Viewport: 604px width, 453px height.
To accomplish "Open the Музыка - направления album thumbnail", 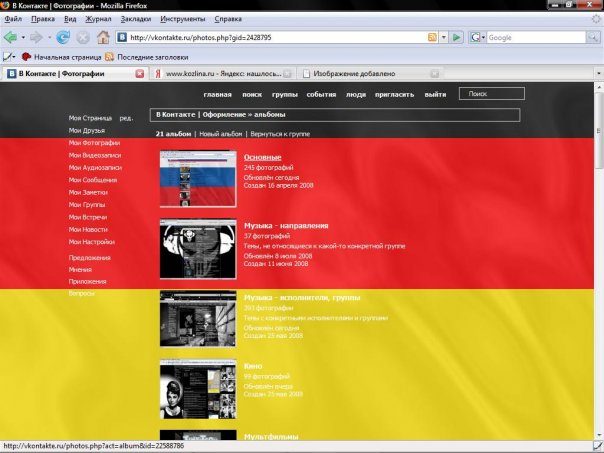I will point(198,249).
